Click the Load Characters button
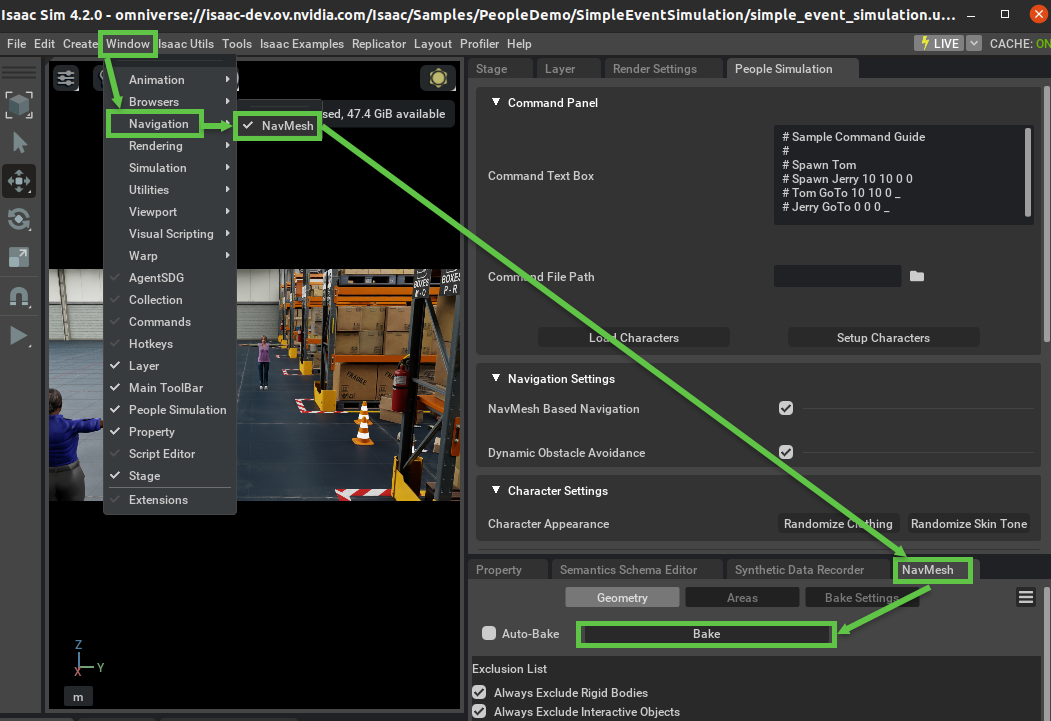Image resolution: width=1051 pixels, height=721 pixels. tap(634, 338)
